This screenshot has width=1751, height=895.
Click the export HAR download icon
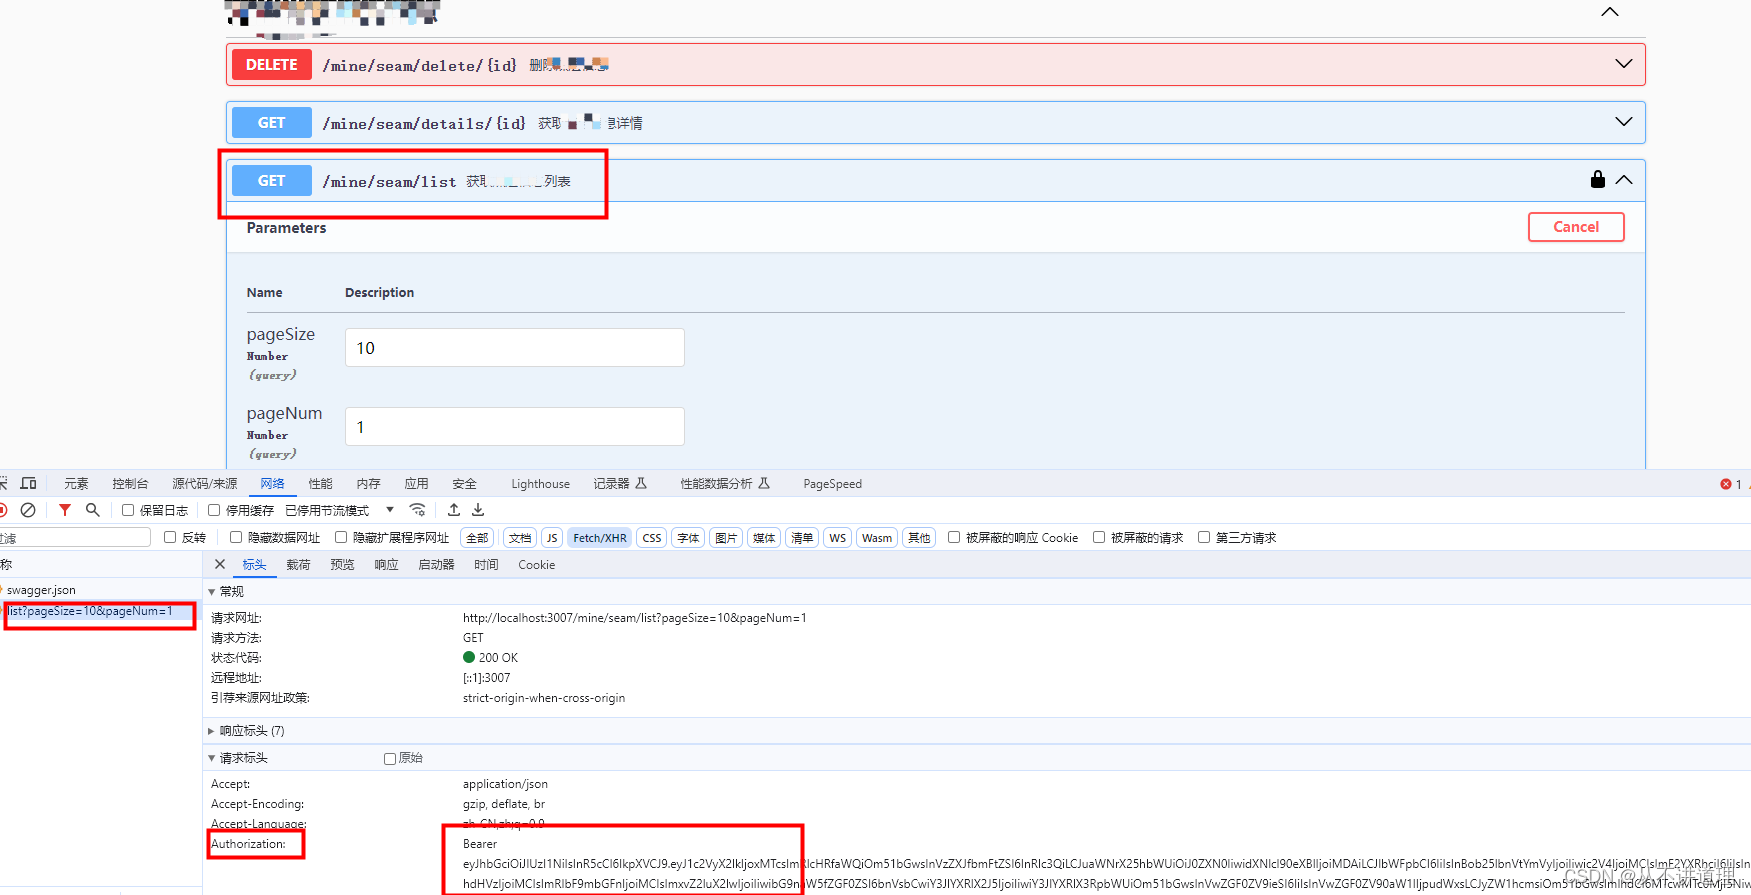tap(478, 510)
